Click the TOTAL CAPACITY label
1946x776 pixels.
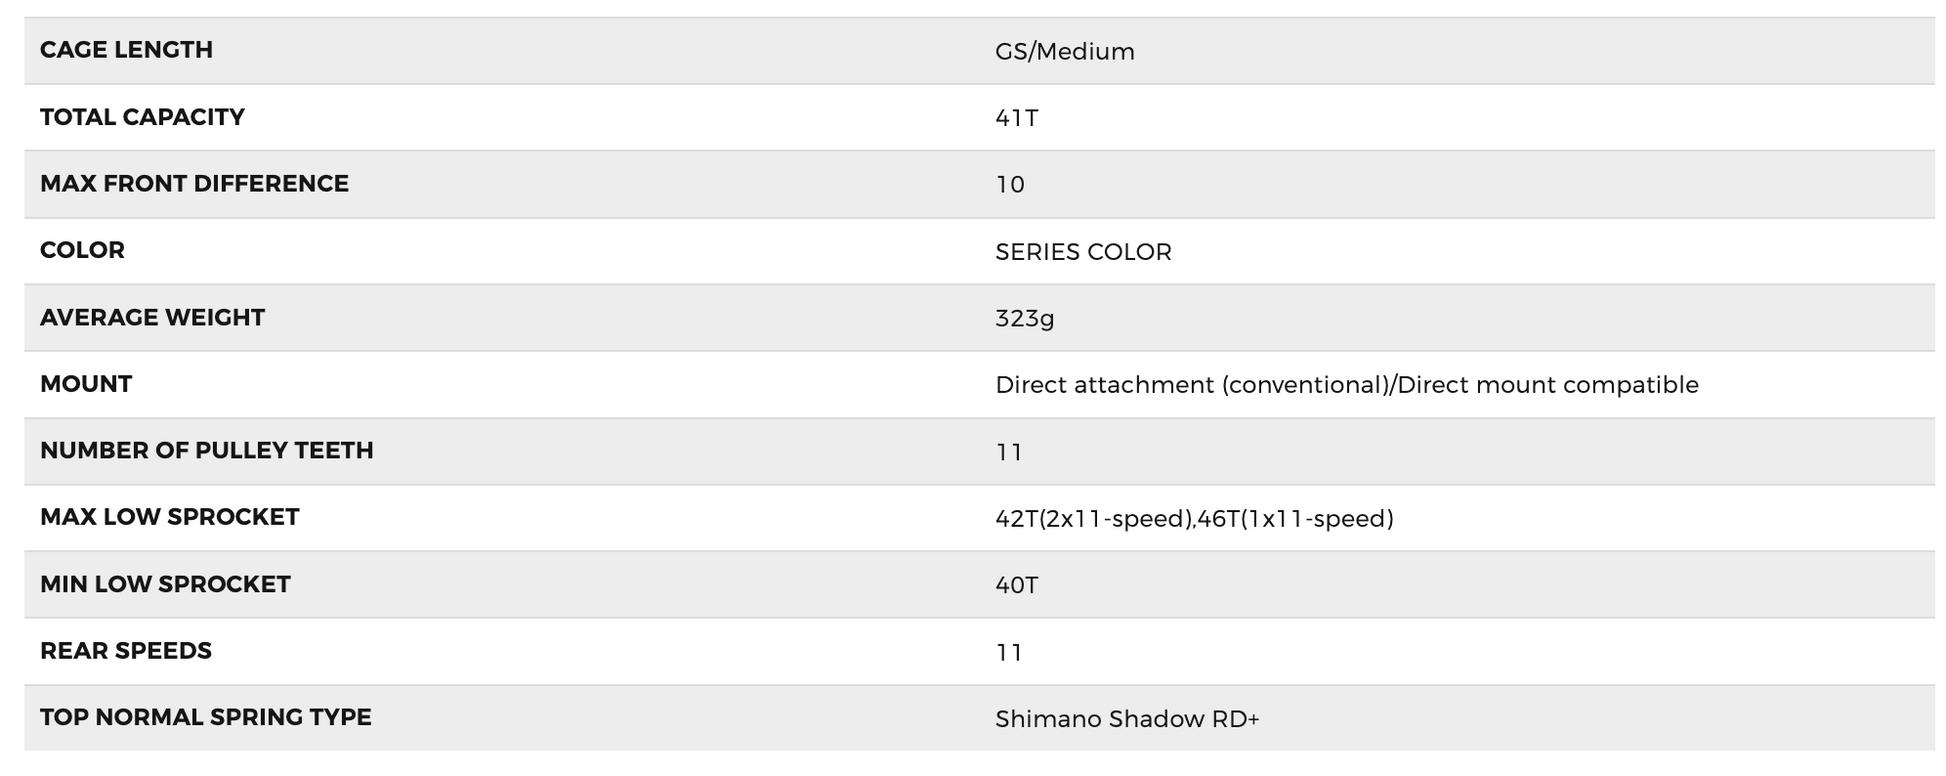(142, 117)
